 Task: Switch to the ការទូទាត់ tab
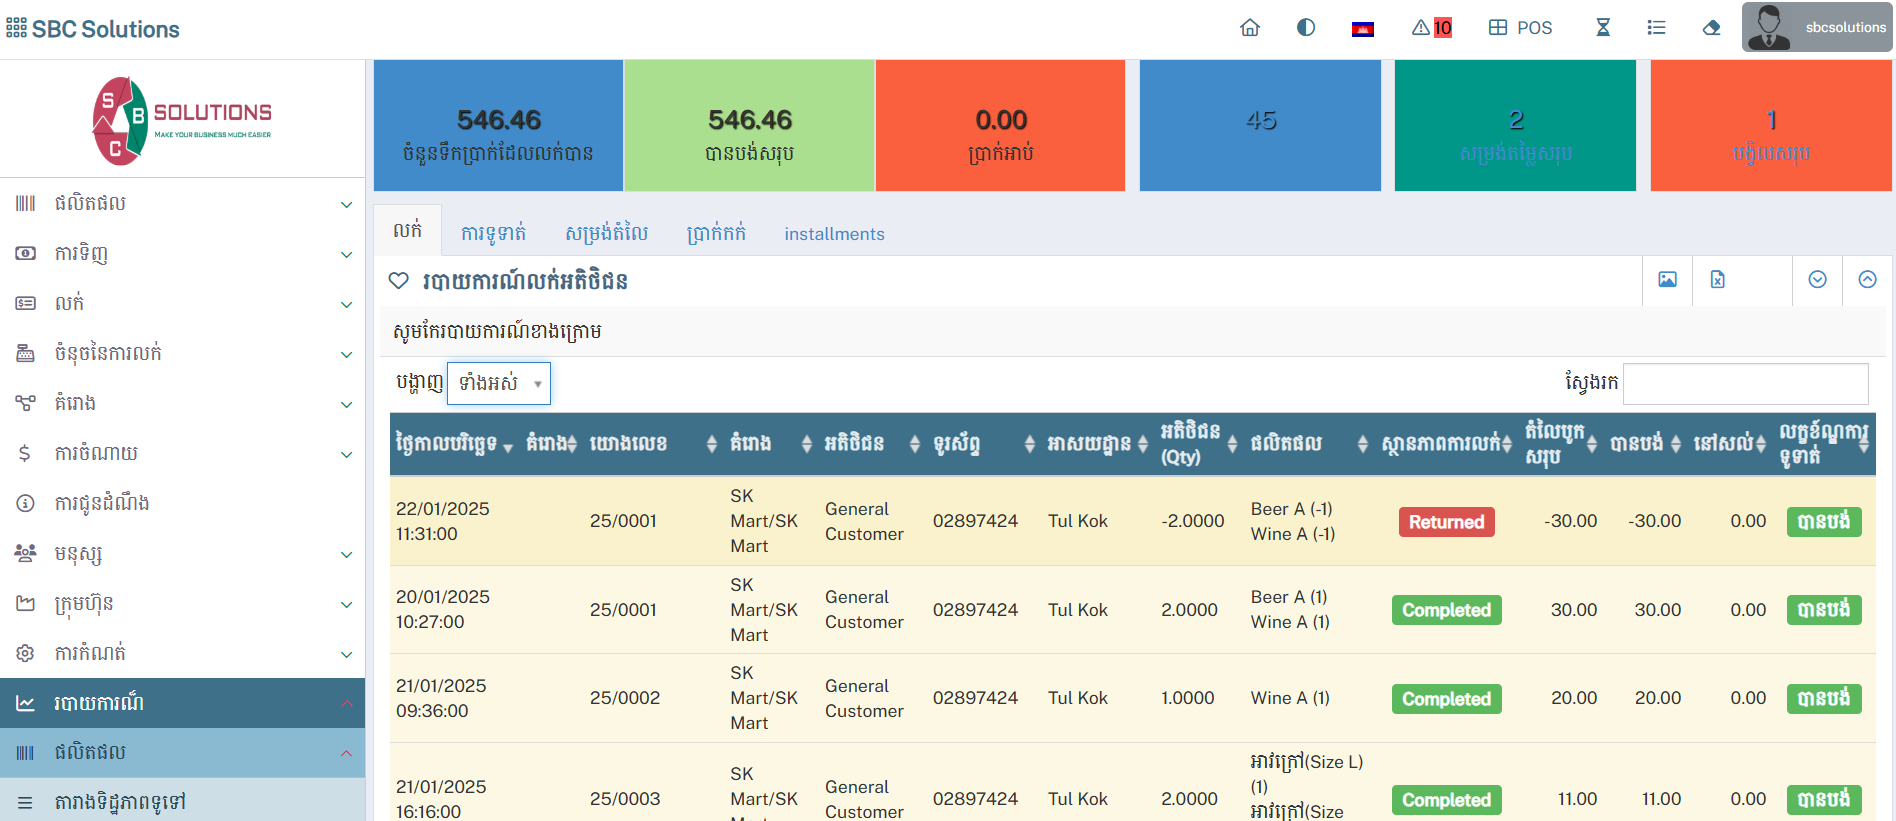493,234
